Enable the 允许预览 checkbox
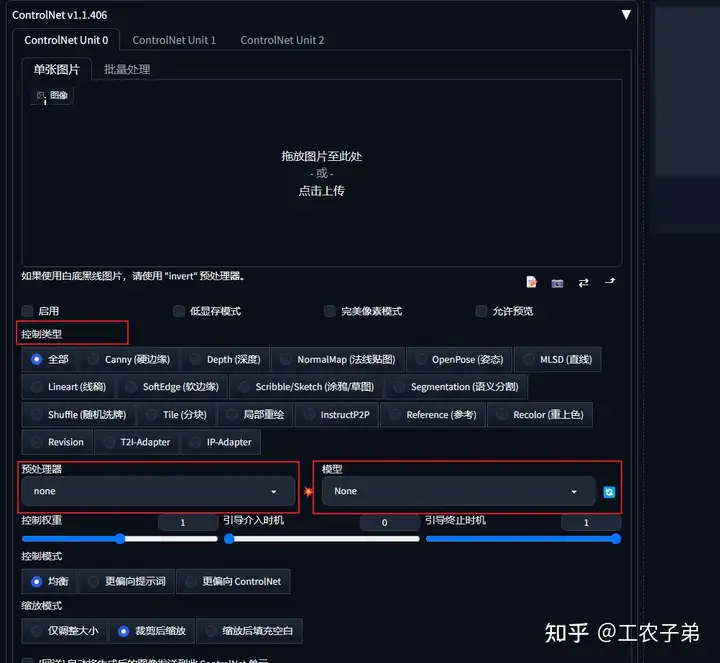 (x=481, y=311)
